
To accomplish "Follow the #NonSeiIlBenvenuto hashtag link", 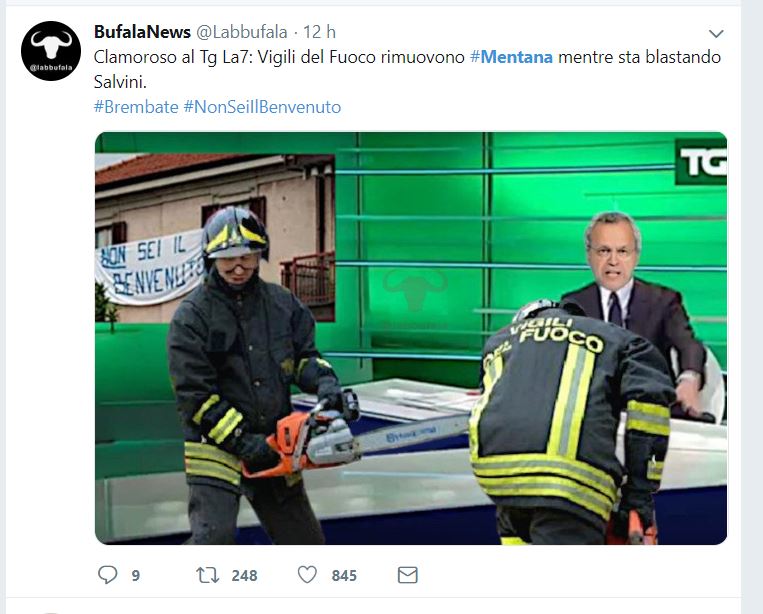I will (x=262, y=107).
